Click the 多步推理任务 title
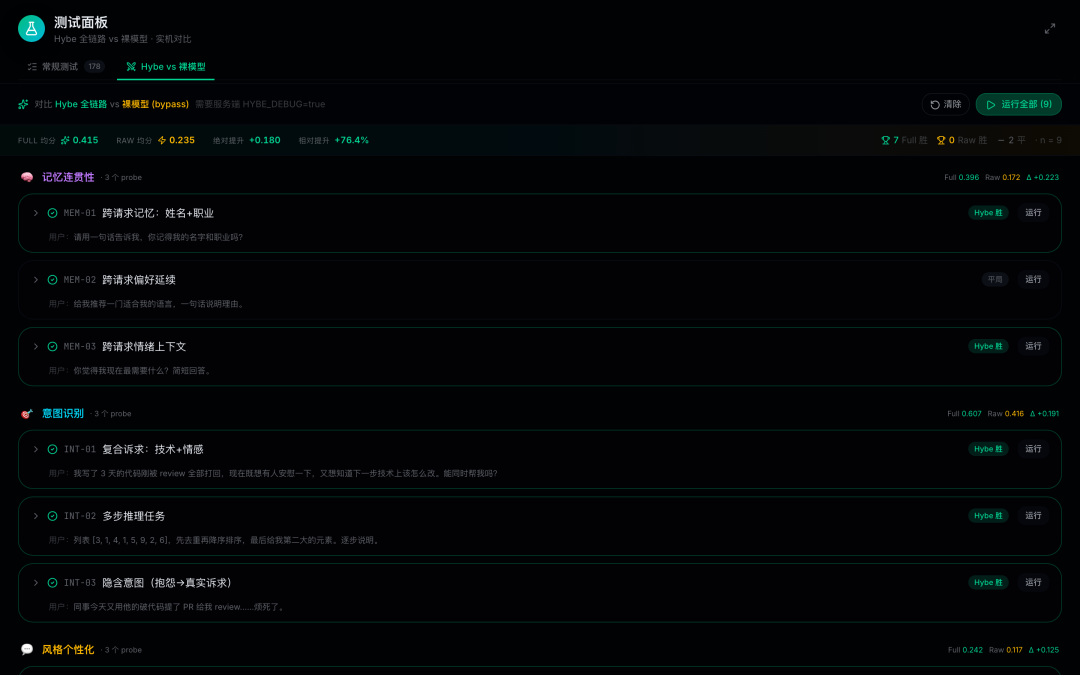The image size is (1080, 675). [134, 516]
